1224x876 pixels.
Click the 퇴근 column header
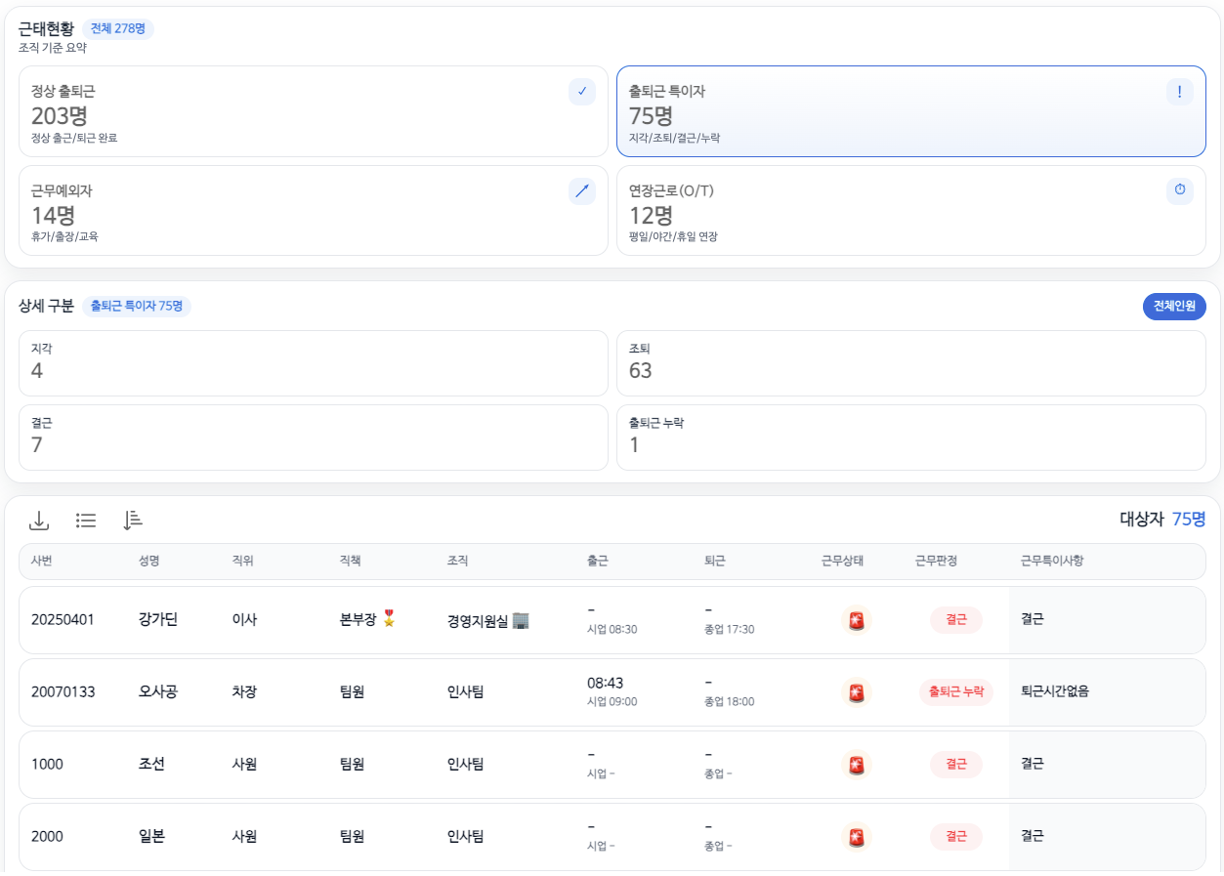pyautogui.click(x=715, y=561)
